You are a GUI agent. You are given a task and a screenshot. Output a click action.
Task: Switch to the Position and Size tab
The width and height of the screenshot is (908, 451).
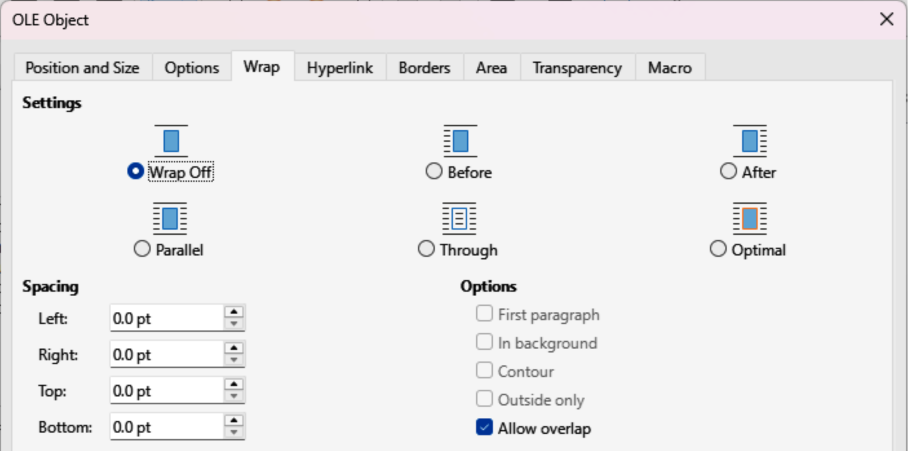point(82,68)
